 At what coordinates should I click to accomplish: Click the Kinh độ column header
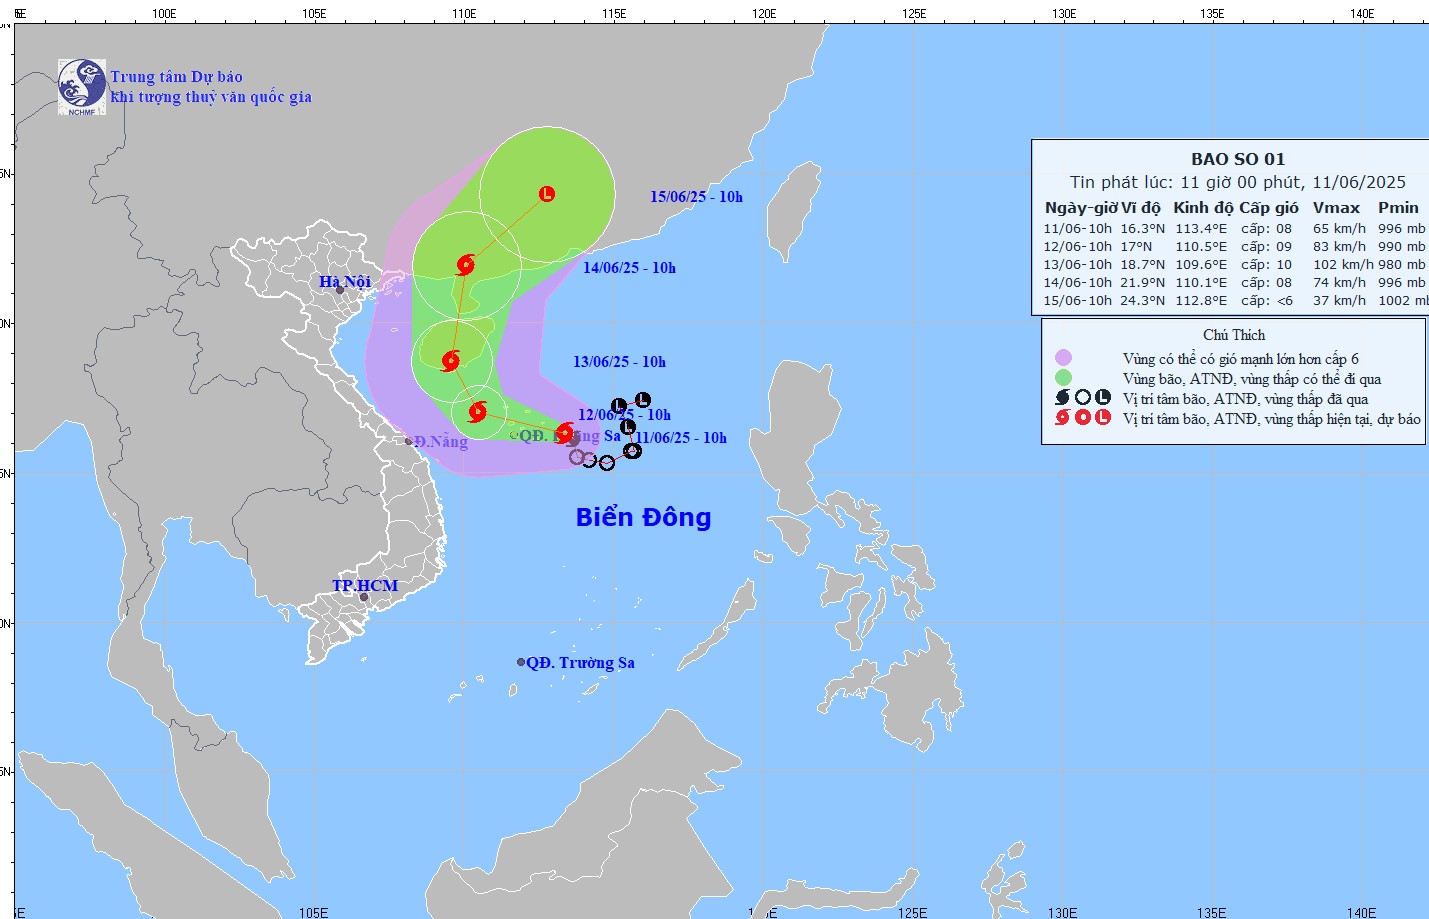[1203, 208]
